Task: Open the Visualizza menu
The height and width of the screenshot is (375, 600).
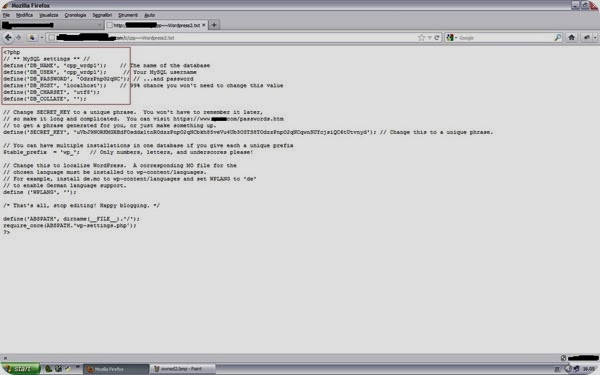Action: (x=49, y=15)
